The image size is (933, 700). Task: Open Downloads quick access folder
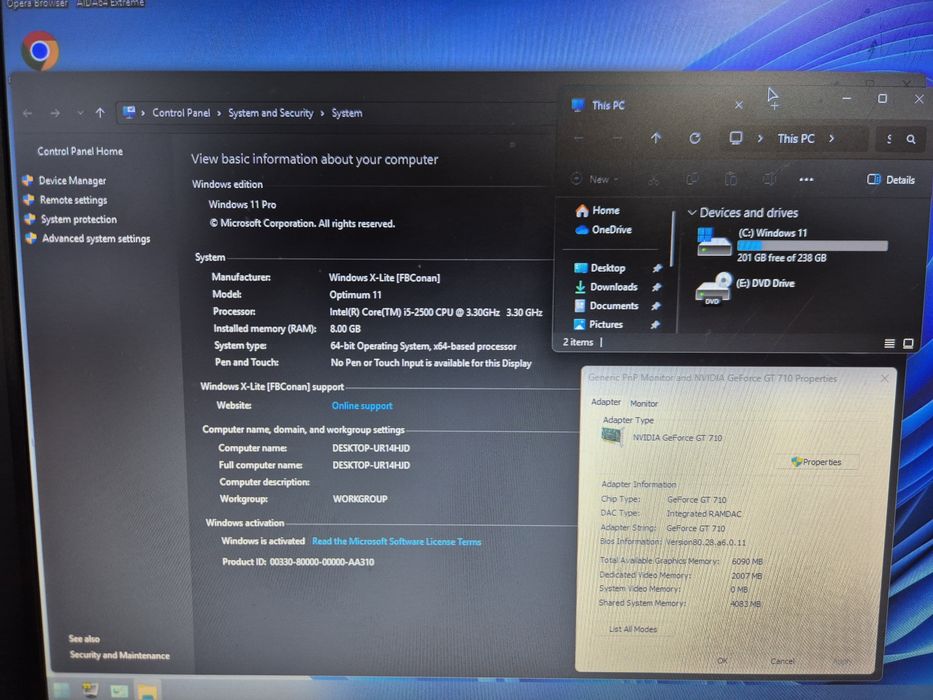606,286
